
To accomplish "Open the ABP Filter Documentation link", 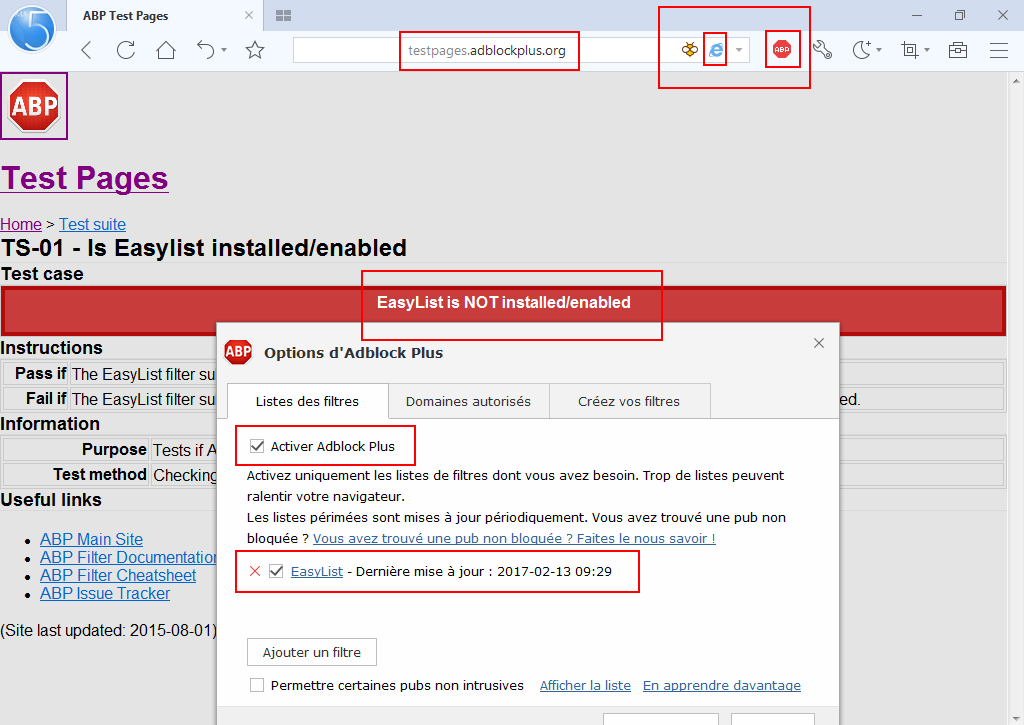I will click(128, 557).
